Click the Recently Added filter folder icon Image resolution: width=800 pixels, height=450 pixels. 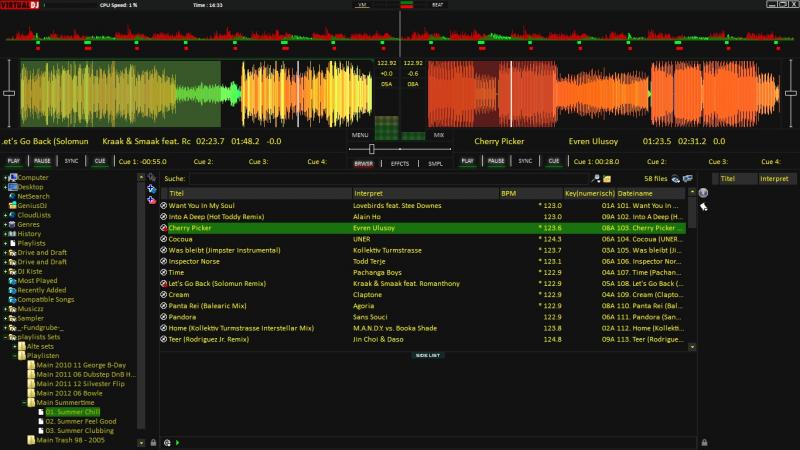(x=12, y=290)
